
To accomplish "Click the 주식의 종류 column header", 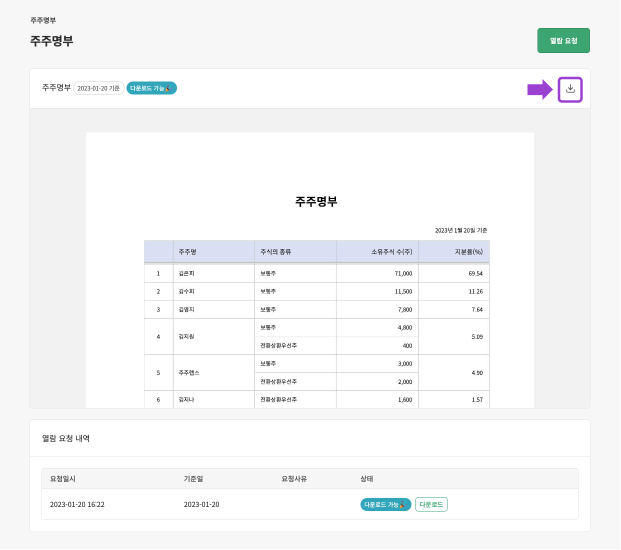I will pyautogui.click(x=274, y=251).
